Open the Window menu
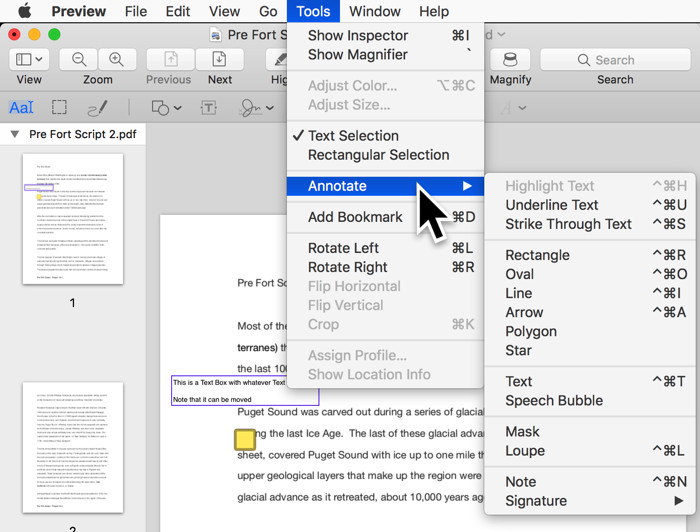Viewport: 700px width, 532px height. coord(375,11)
